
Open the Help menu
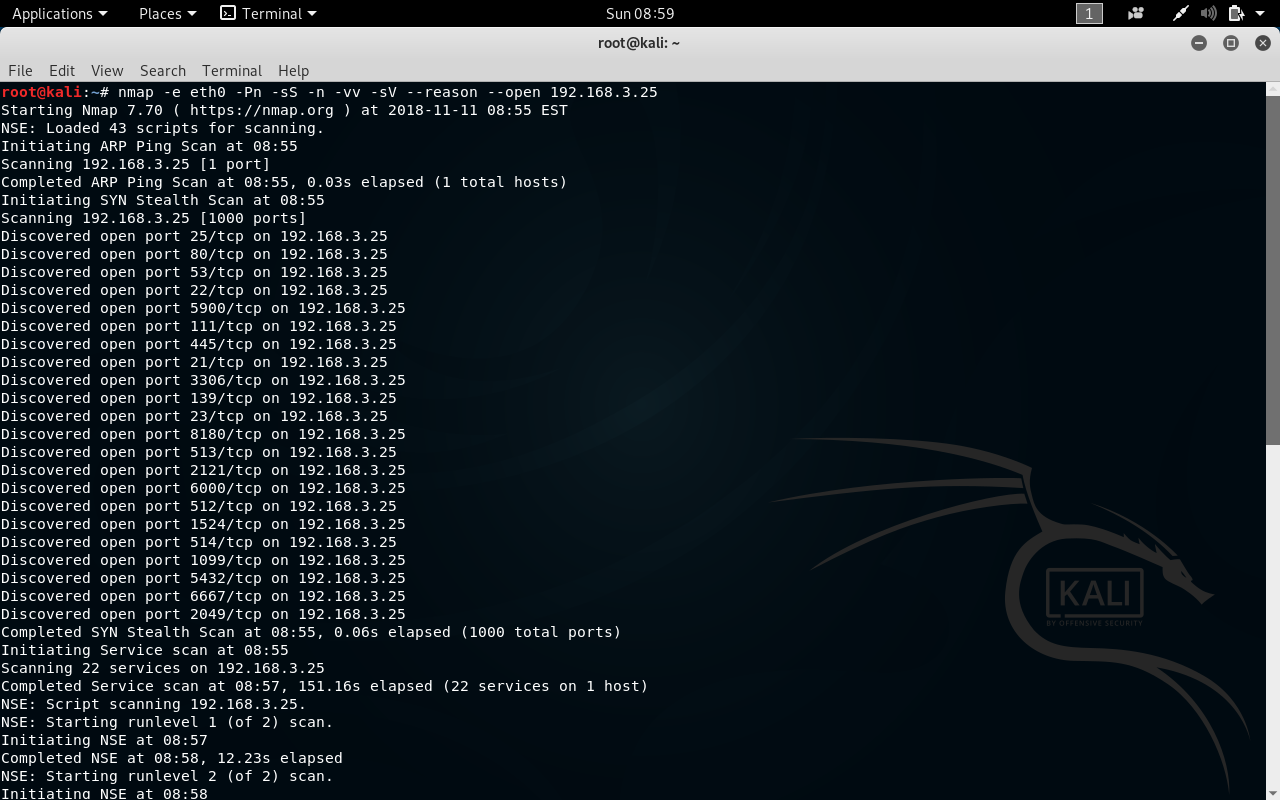pos(293,70)
